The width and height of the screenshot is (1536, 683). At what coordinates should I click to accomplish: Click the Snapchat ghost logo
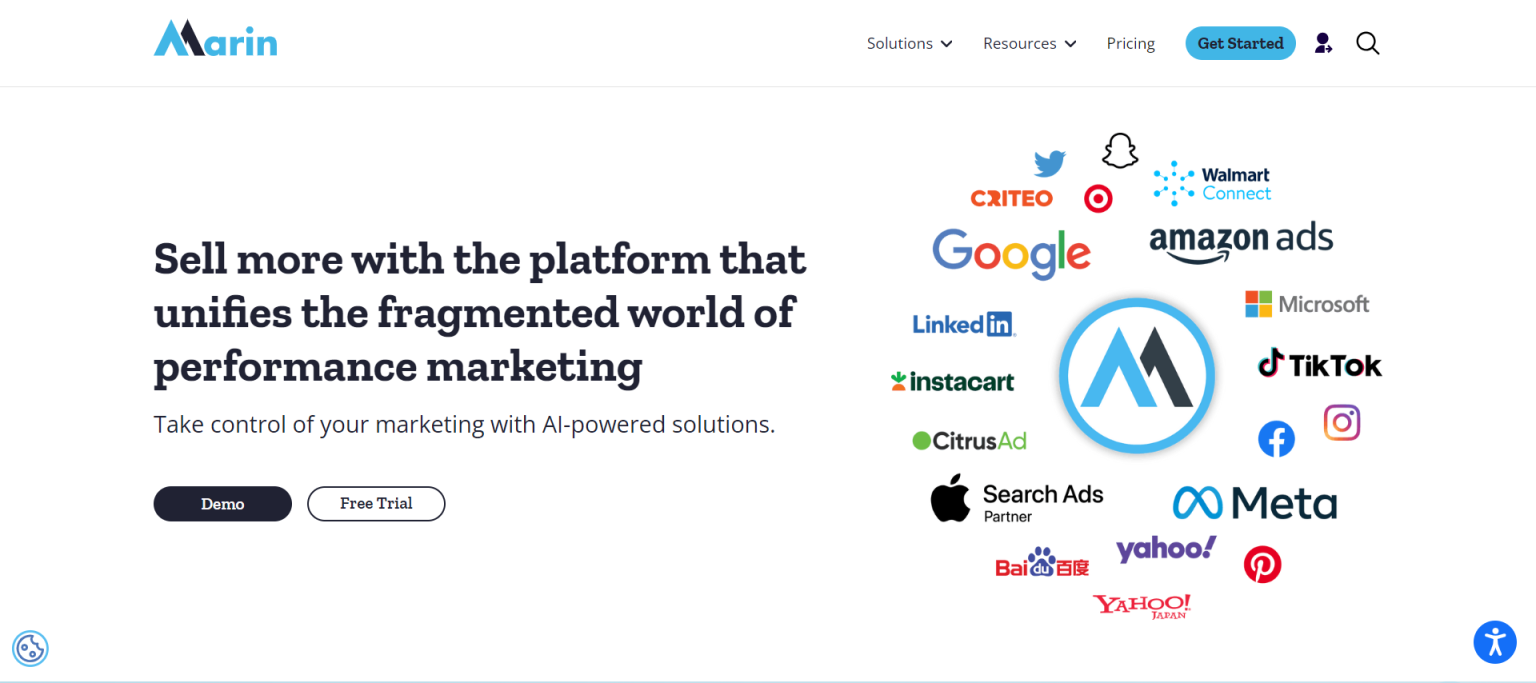tap(1119, 149)
